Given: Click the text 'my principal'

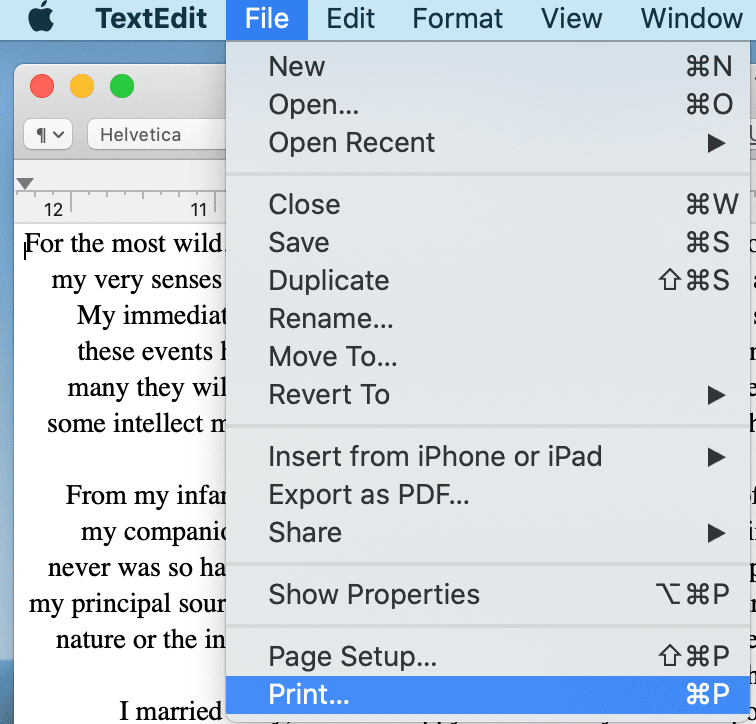Looking at the screenshot, I should point(100,604).
